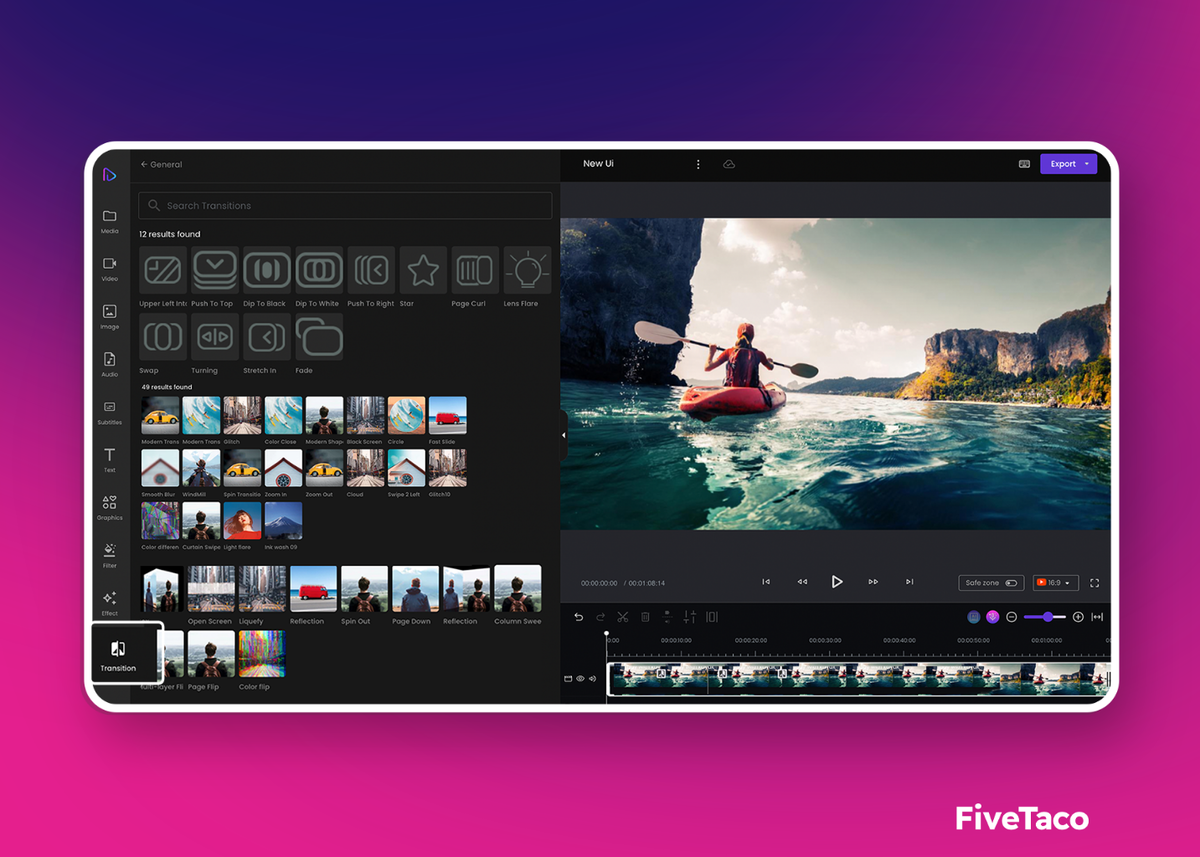Screen dimensions: 1200x857
Task: Click the cloud save status icon
Action: coord(729,164)
